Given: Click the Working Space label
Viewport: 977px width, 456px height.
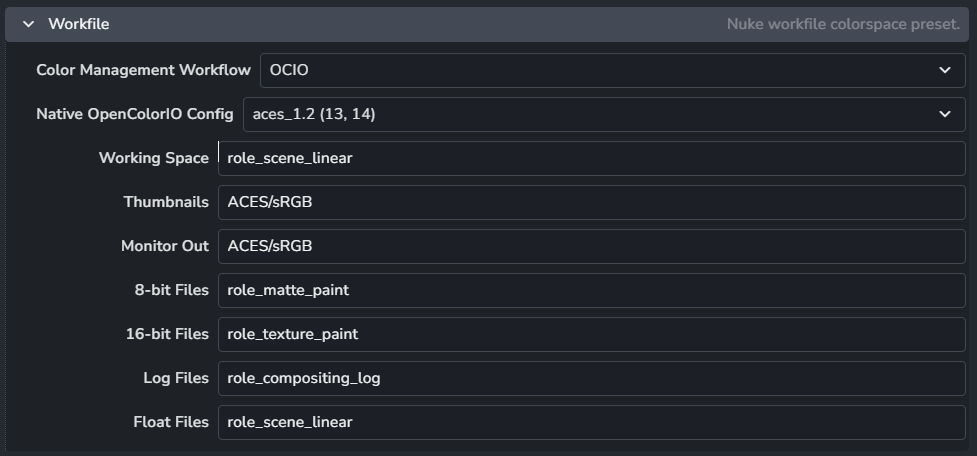Looking at the screenshot, I should pos(154,158).
